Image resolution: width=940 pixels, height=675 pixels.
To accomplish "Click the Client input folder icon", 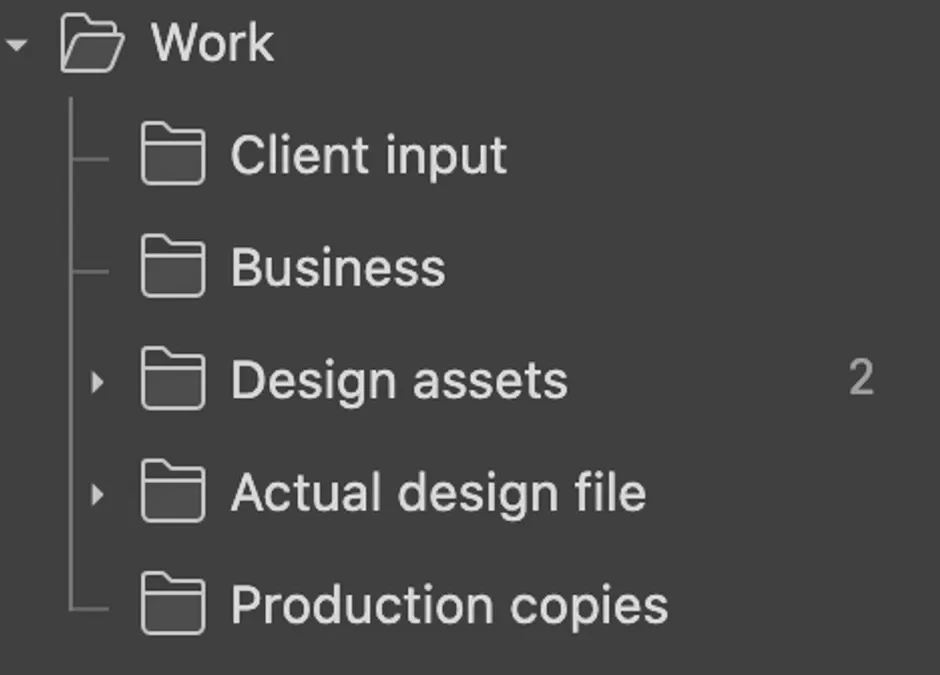I will (173, 153).
